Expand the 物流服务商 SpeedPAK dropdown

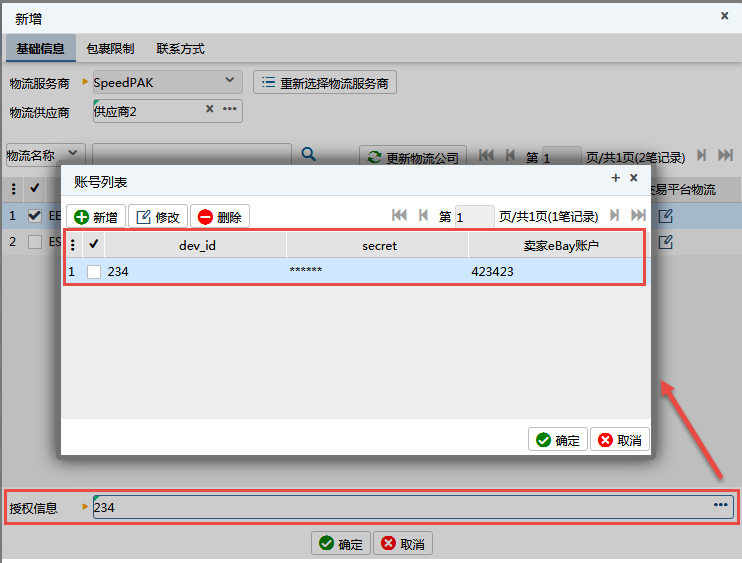[229, 80]
